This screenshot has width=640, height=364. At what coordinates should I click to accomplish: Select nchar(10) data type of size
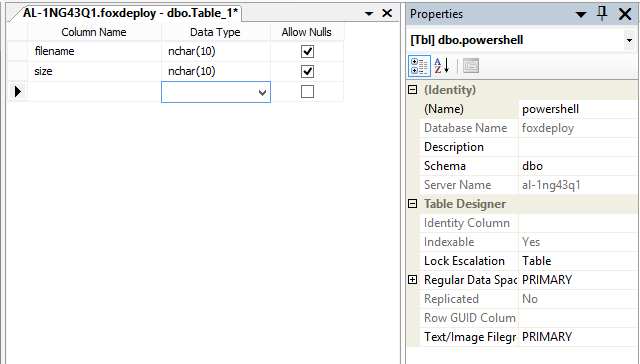tap(216, 71)
